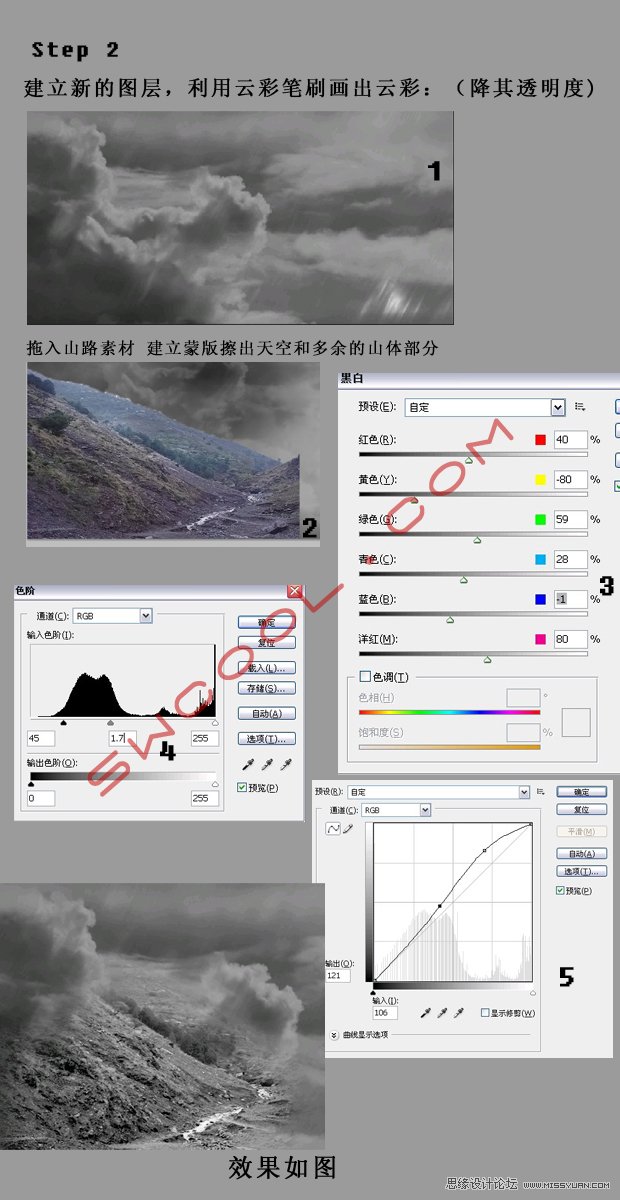Click Levels gamma field showing 1.7
The width and height of the screenshot is (620, 1200).
pos(122,738)
